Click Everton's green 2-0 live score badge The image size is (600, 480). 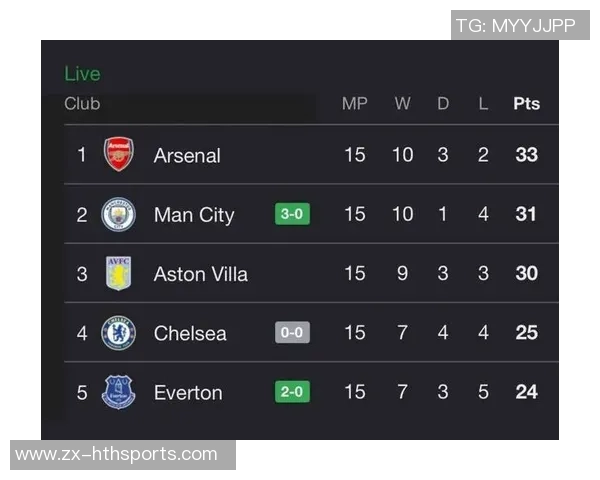pyautogui.click(x=292, y=391)
